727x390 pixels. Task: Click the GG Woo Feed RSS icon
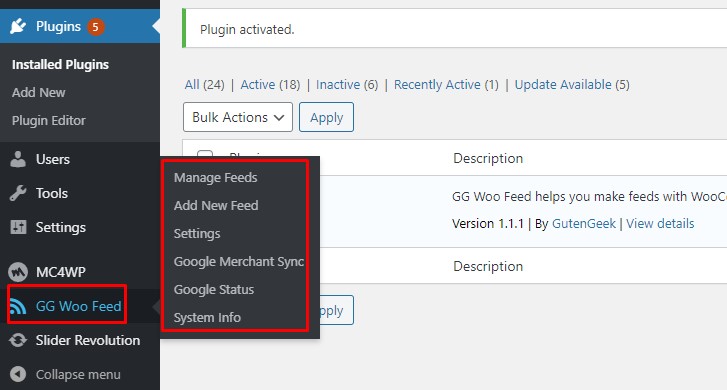point(18,307)
